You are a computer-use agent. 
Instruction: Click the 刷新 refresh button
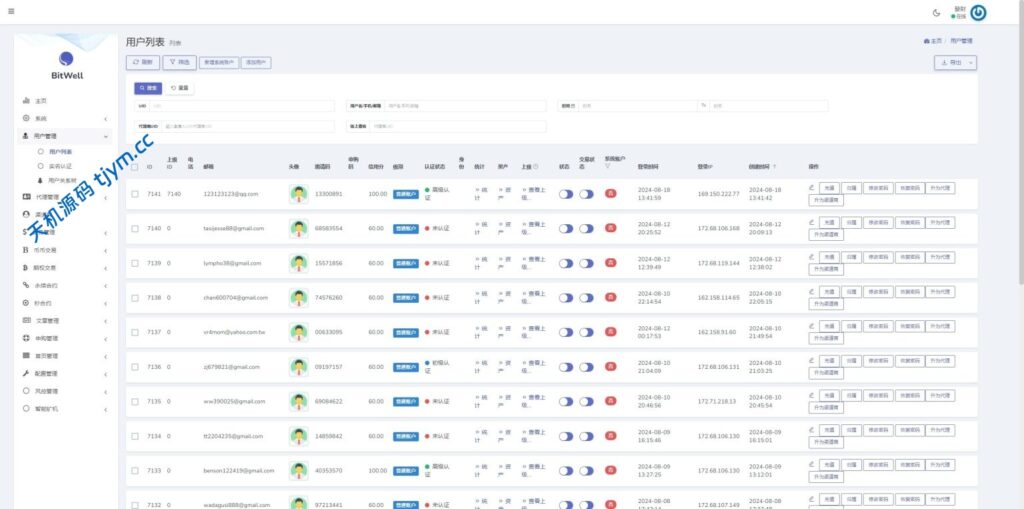pyautogui.click(x=142, y=62)
